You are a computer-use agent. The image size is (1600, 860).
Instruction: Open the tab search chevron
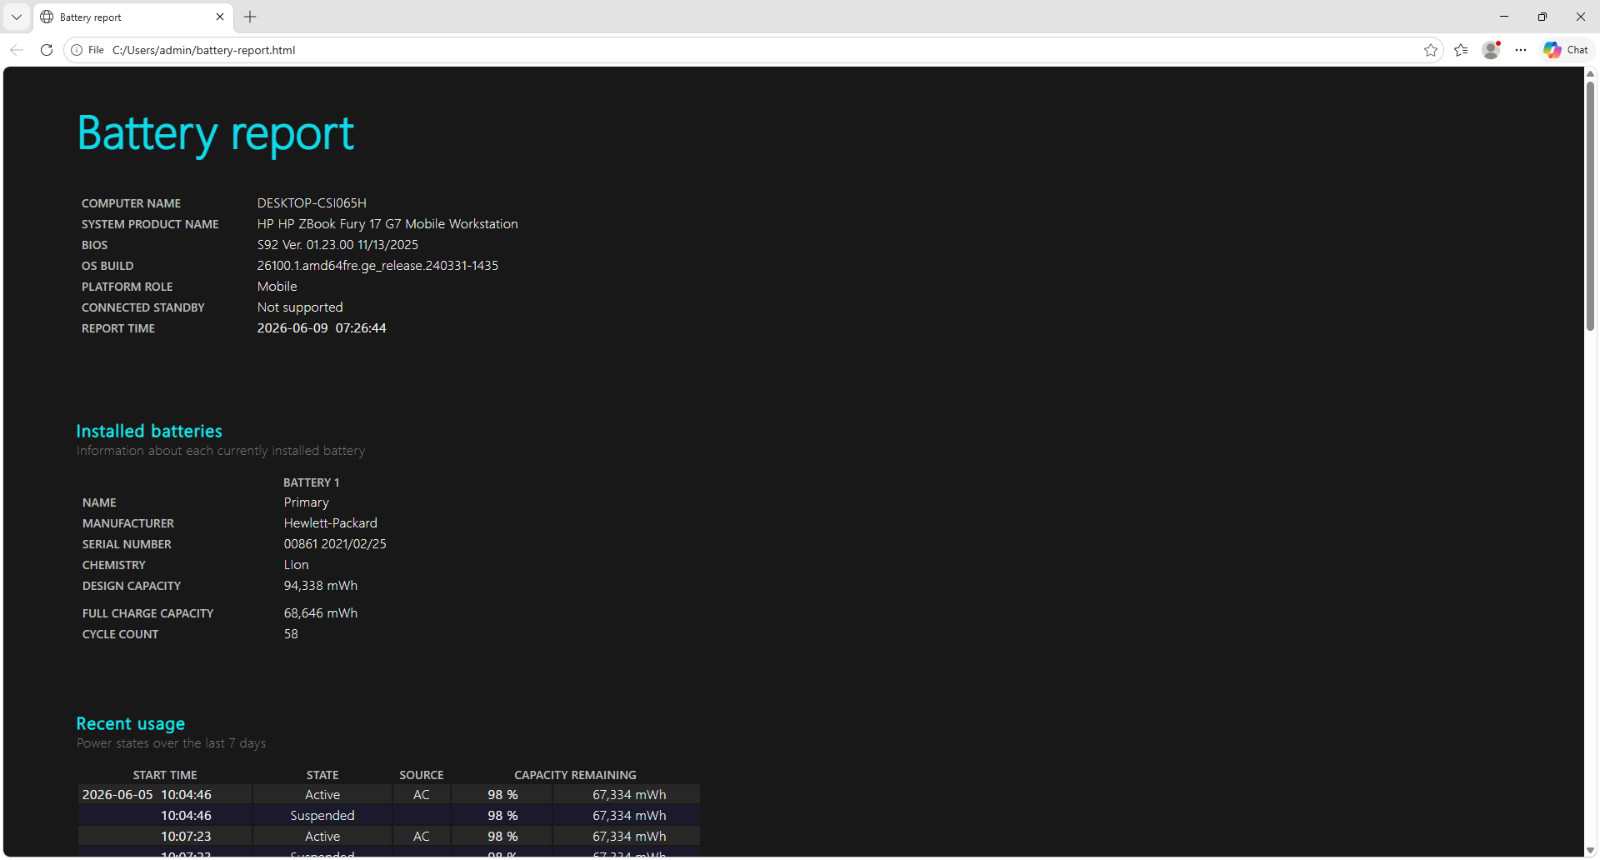pos(16,17)
